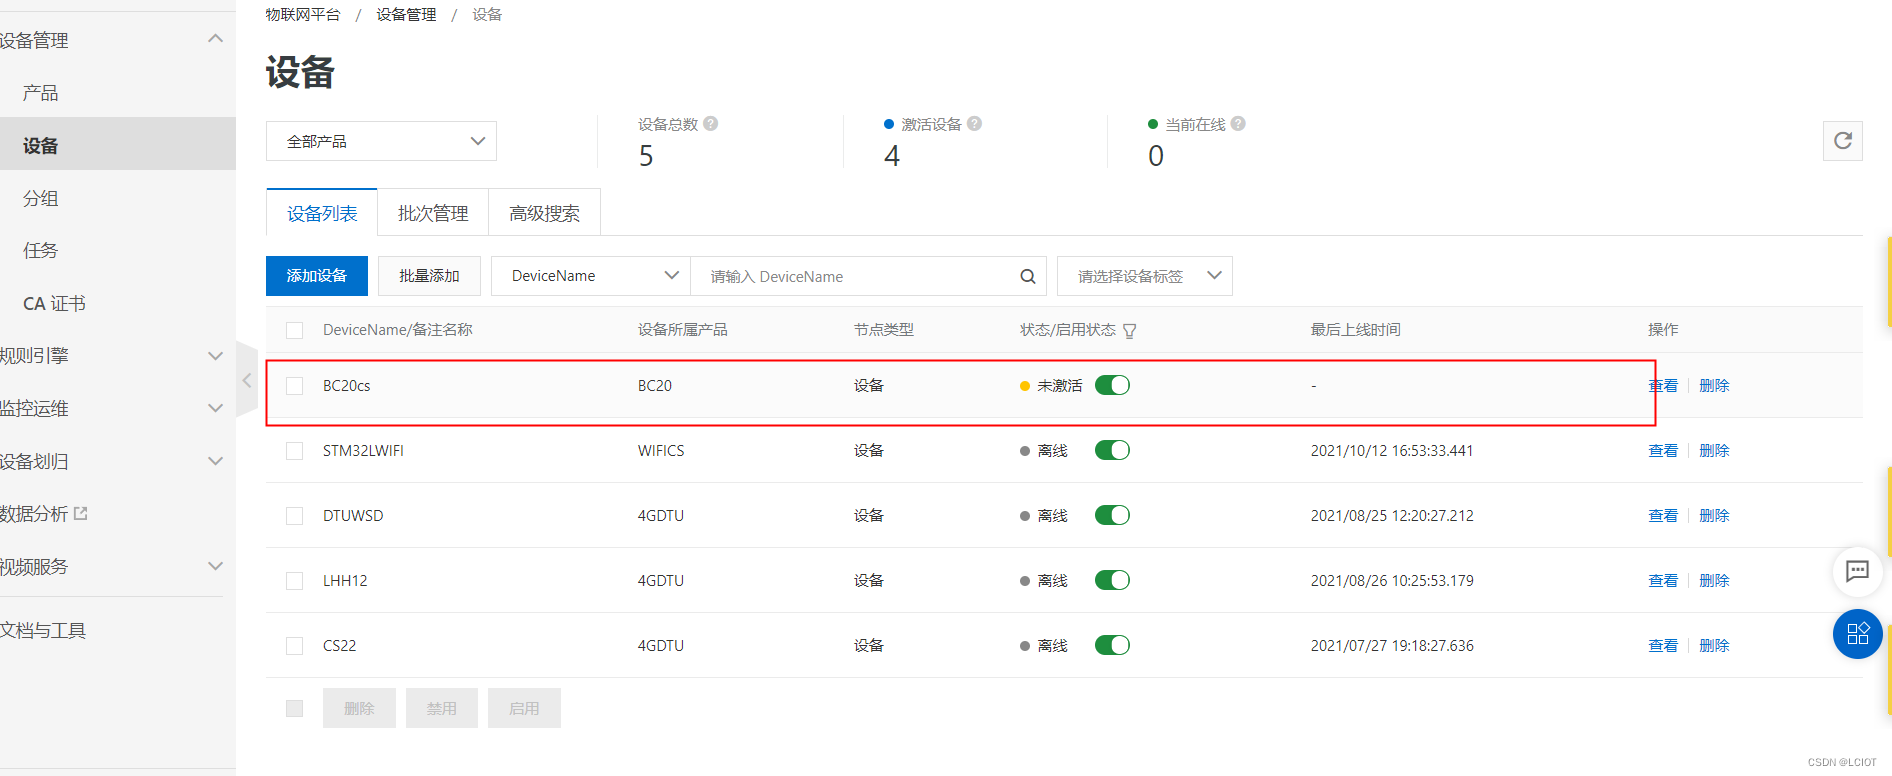Open the 请选择设备标签 dropdown
1892x776 pixels.
coord(1144,276)
